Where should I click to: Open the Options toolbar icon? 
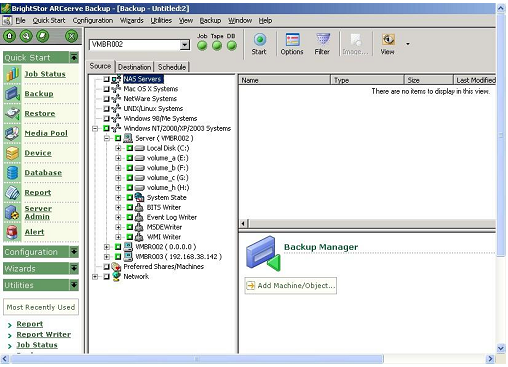[292, 40]
